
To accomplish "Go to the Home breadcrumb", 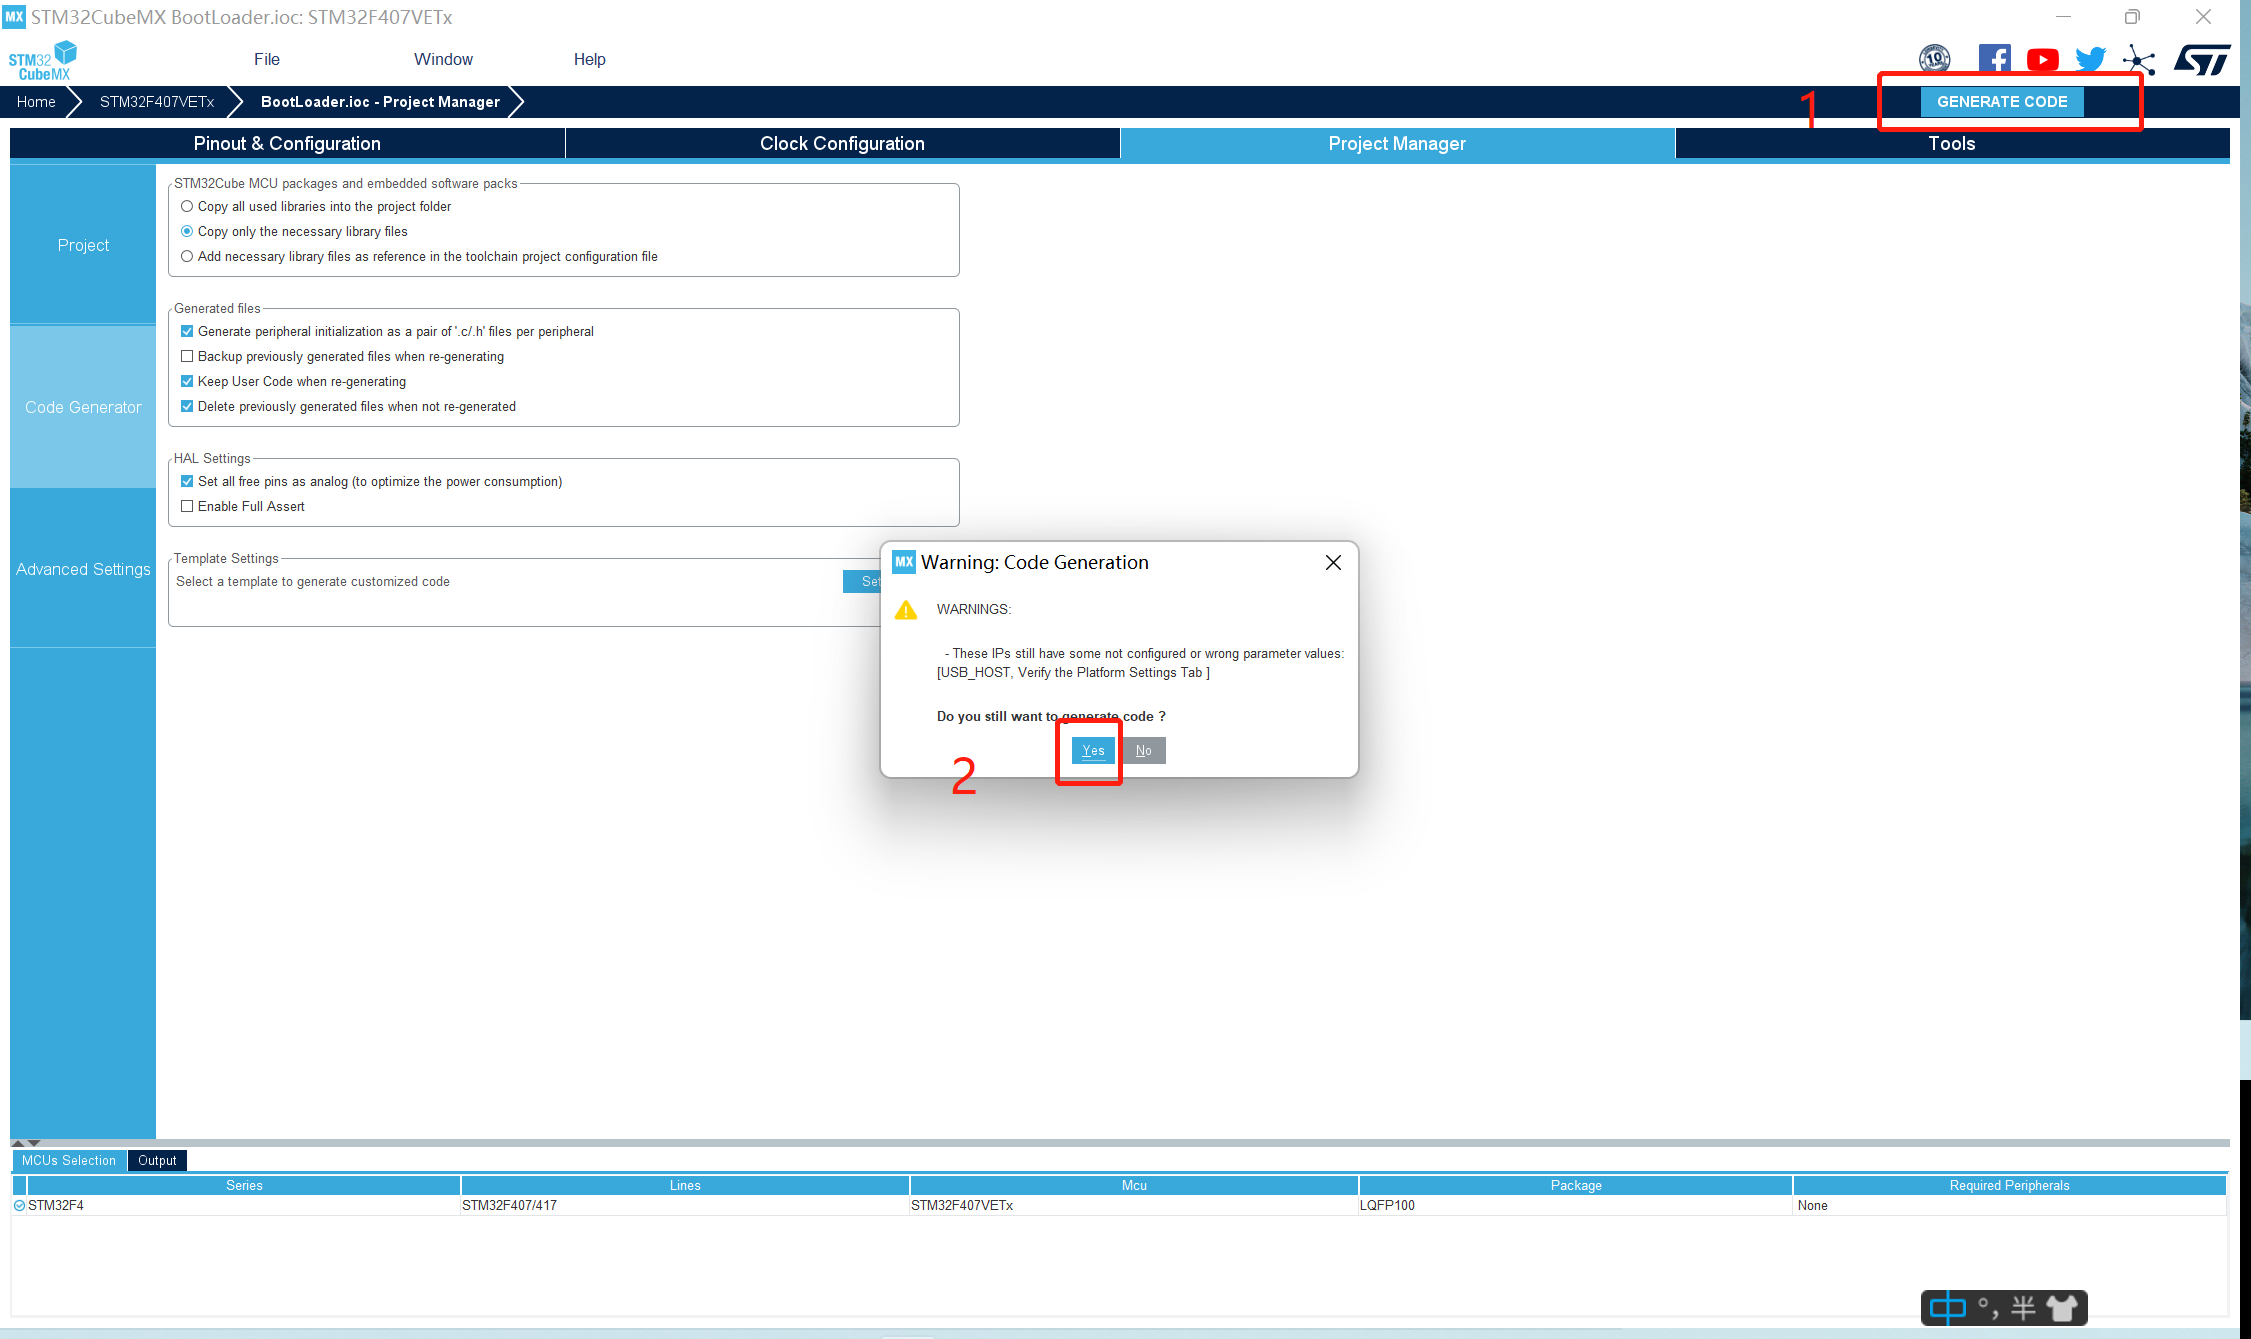I will click(x=36, y=102).
